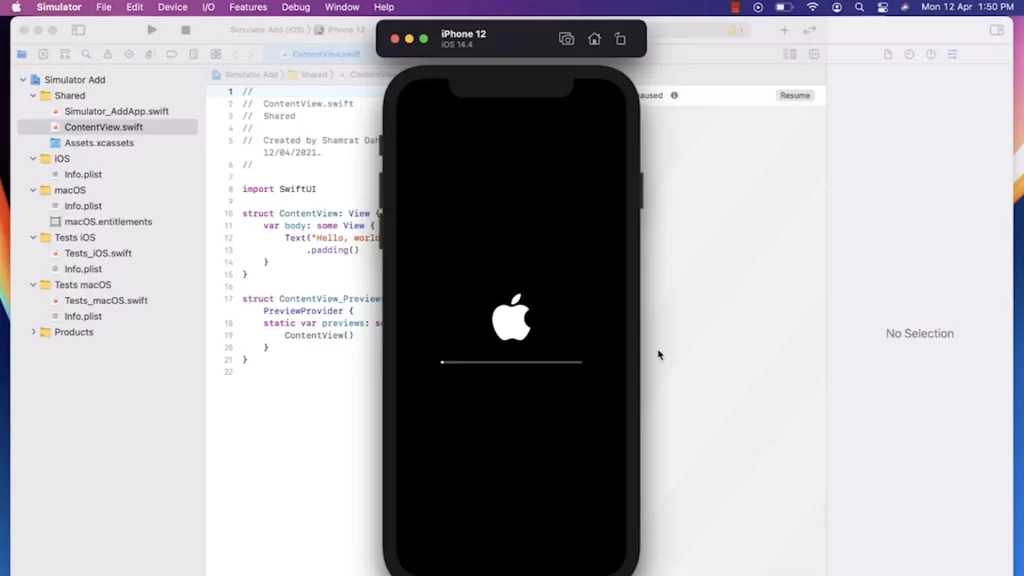This screenshot has height=576, width=1024.
Task: Stop the running app with the Stop button
Action: click(184, 30)
